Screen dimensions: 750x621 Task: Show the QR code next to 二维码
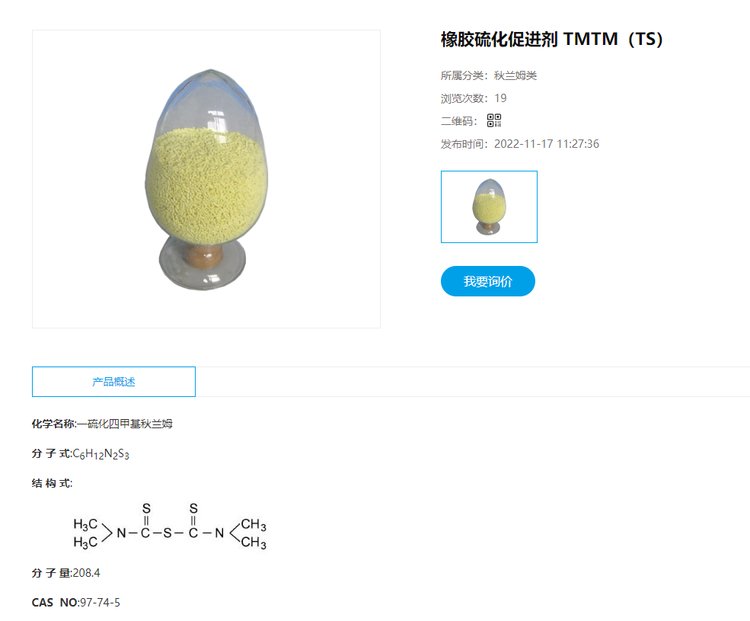click(x=494, y=120)
